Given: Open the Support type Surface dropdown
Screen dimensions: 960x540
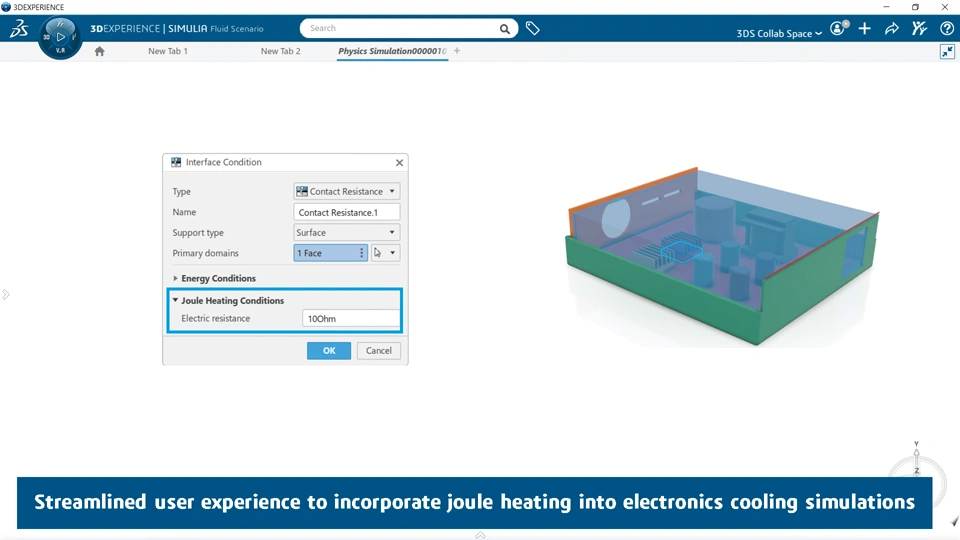Looking at the screenshot, I should (x=347, y=232).
